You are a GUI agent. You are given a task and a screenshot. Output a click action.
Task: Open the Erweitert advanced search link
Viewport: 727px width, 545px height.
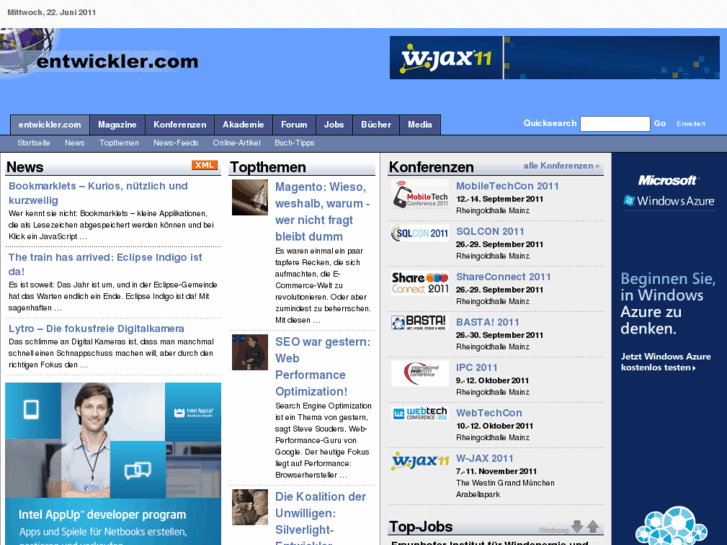(691, 124)
